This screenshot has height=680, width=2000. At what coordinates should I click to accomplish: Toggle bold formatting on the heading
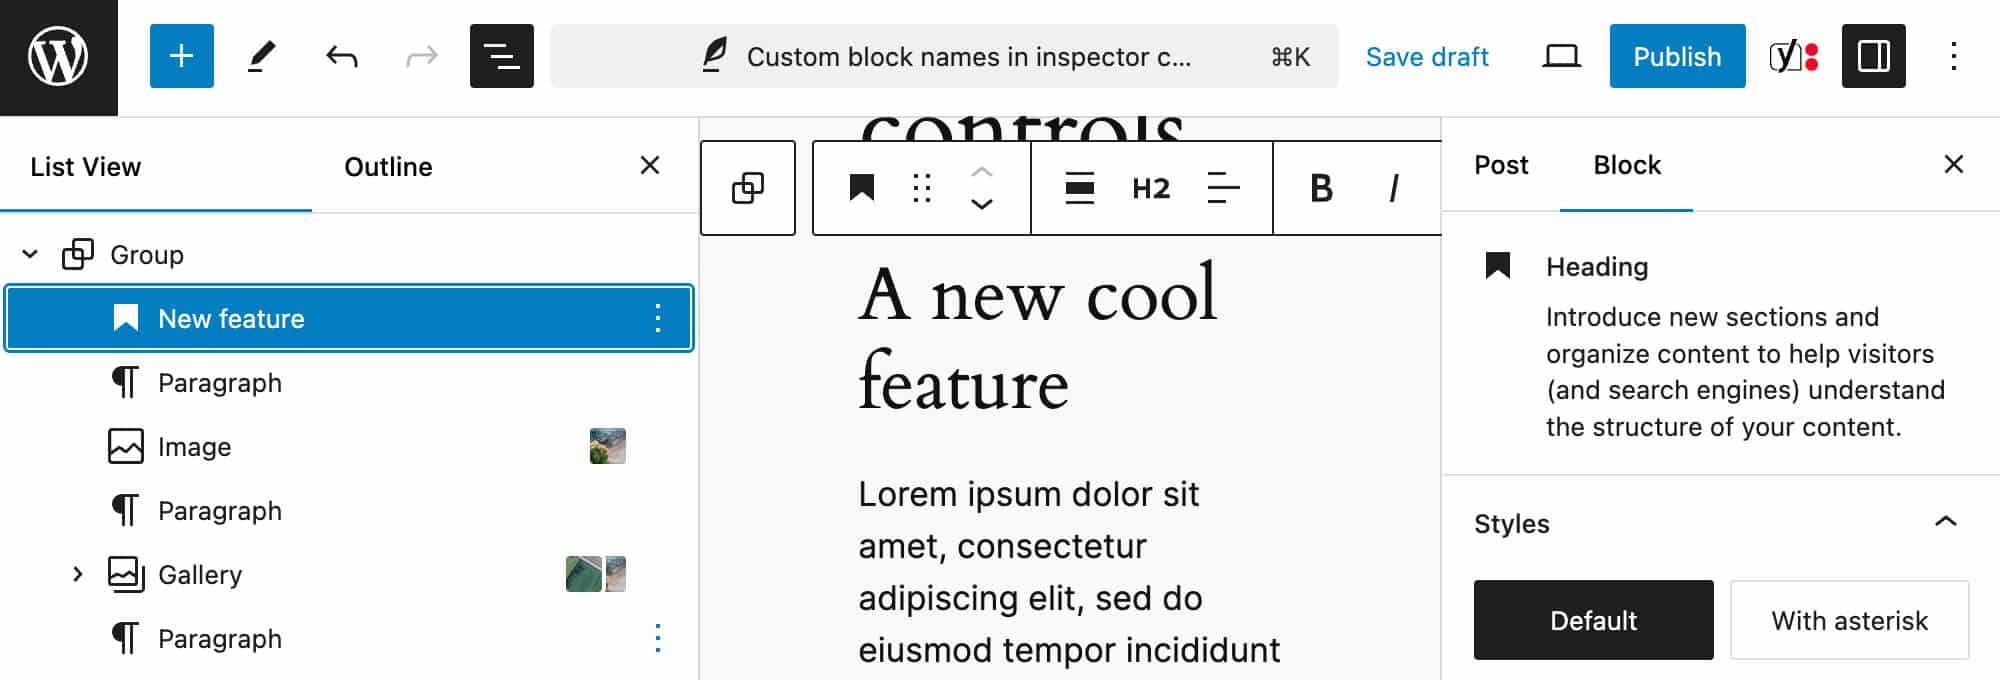1322,188
